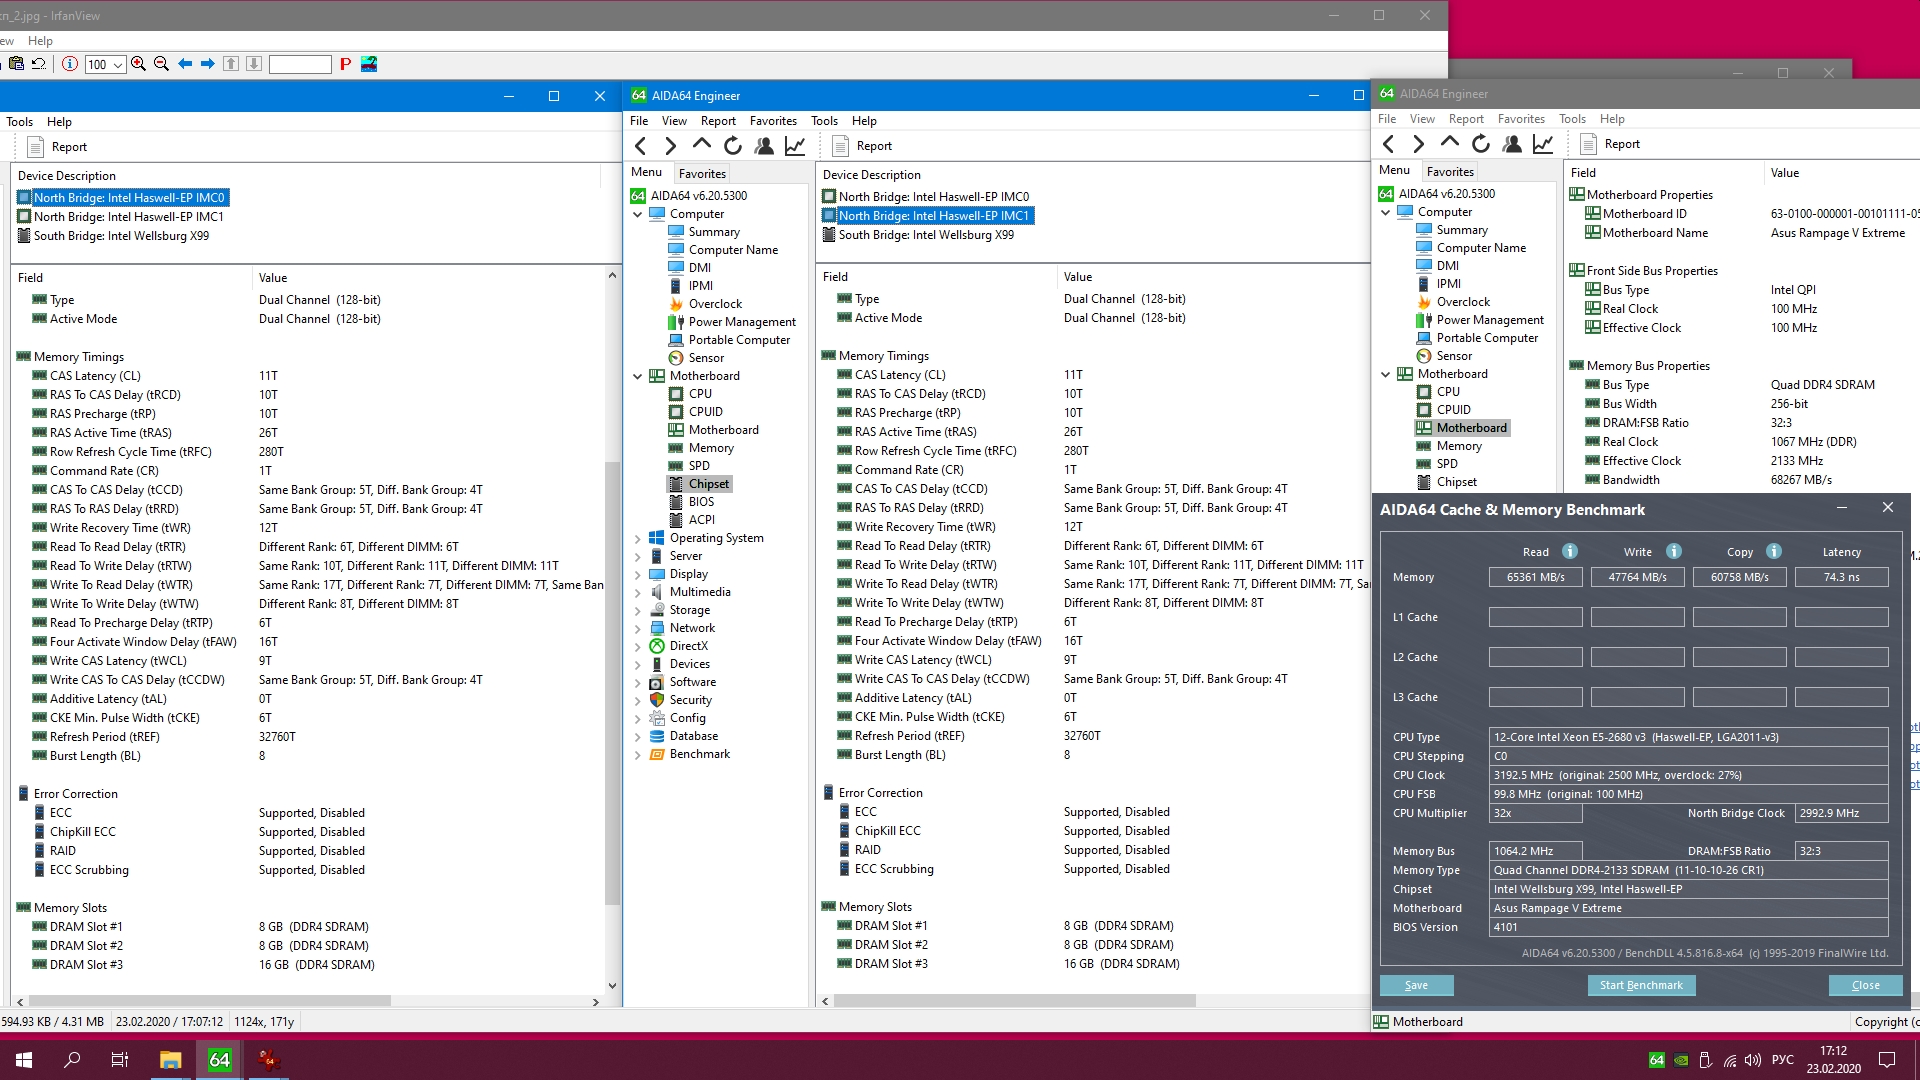Click the Refresh icon in AIDA64 toolbar
The width and height of the screenshot is (1920, 1080).
click(733, 146)
